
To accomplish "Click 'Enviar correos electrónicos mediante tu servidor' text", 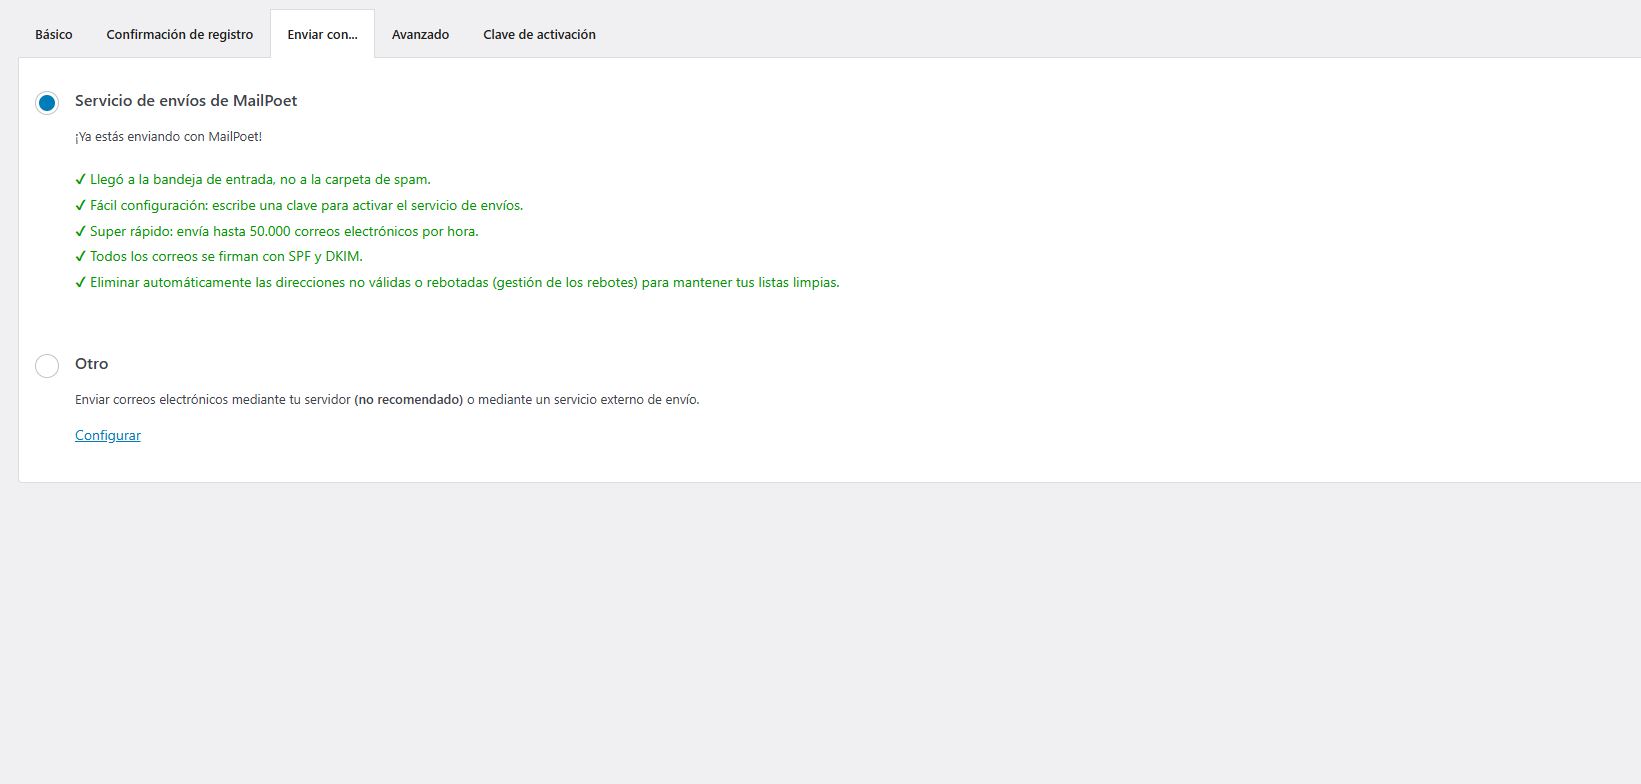I will [x=387, y=399].
